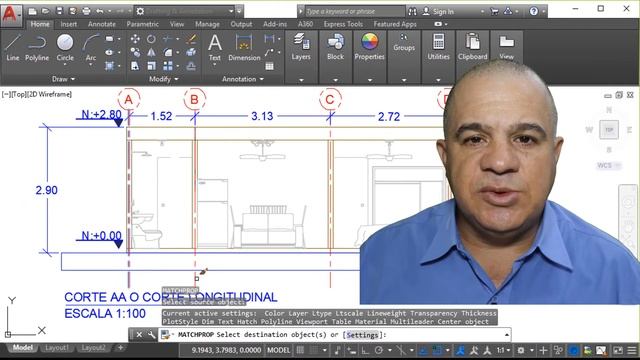The height and width of the screenshot is (360, 640).
Task: Click the Plot print icon
Action: 86,11
